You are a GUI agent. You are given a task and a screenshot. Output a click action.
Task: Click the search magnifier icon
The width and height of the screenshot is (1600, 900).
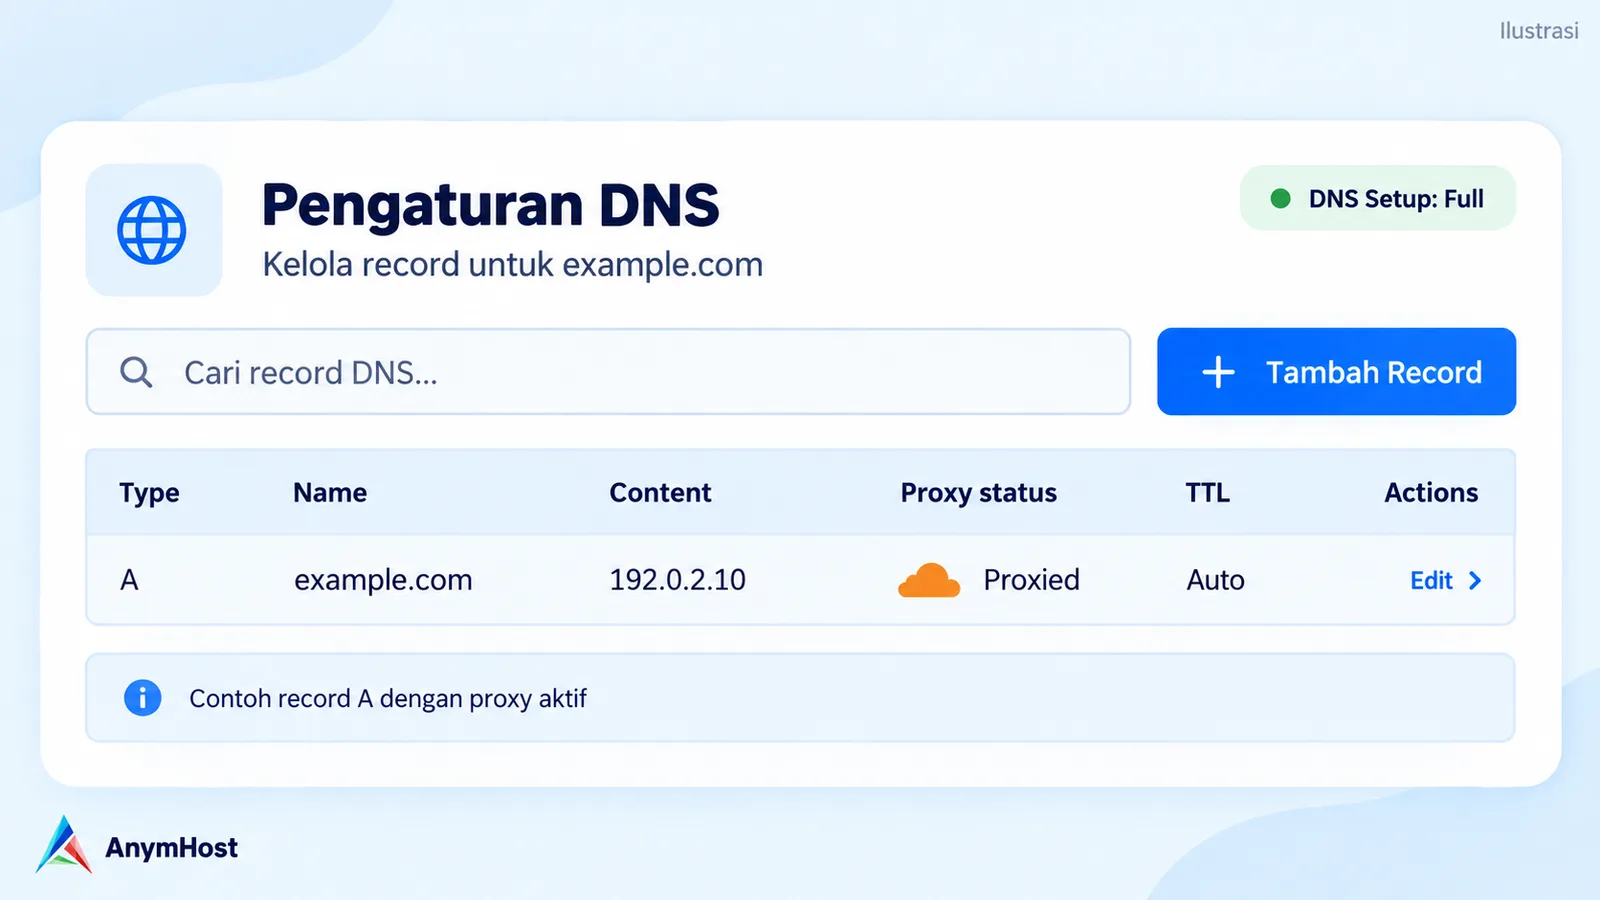(136, 372)
